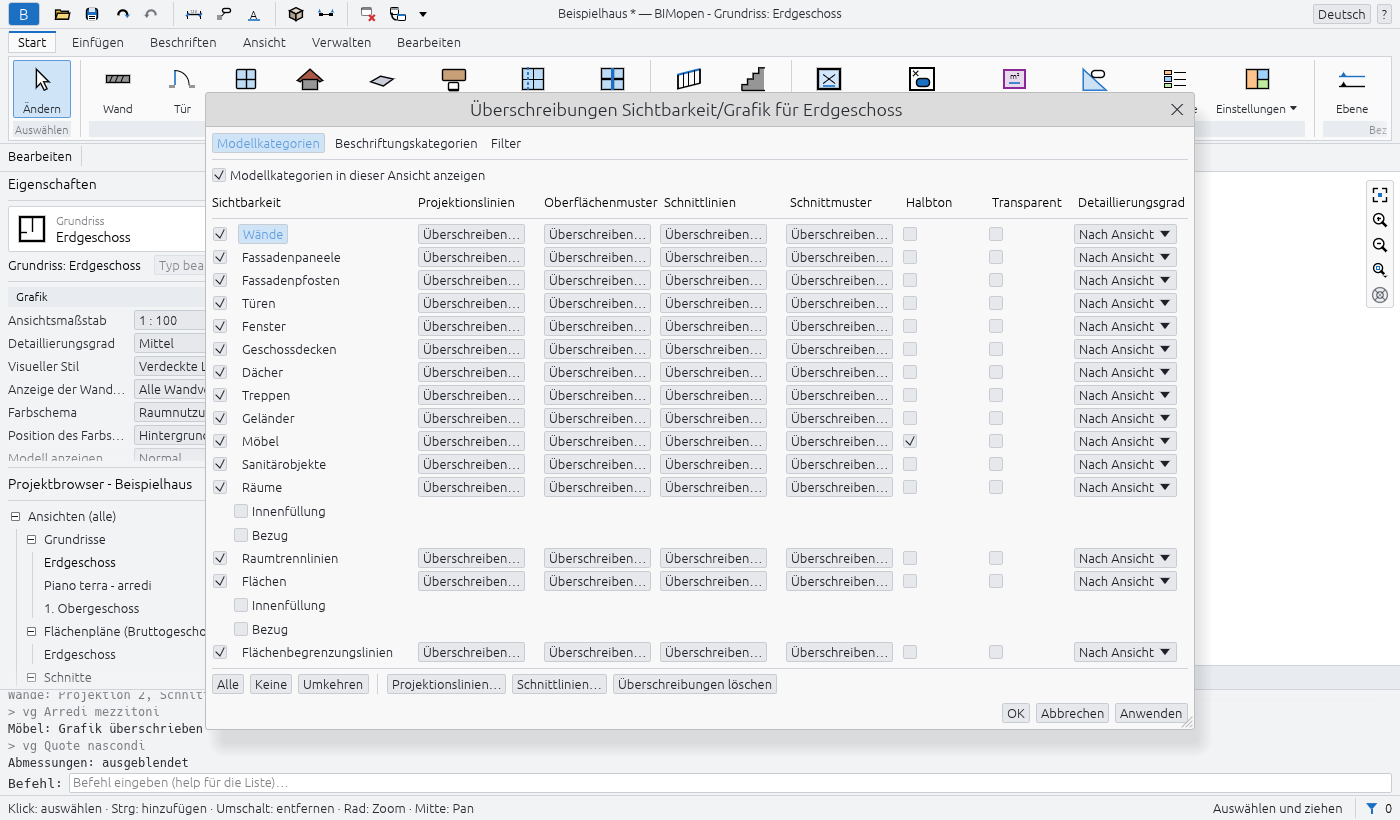The height and width of the screenshot is (820, 1400).
Task: Open Detaillierungsgrad dropdown for Flächenbegrenzungslinien
Action: click(1126, 652)
